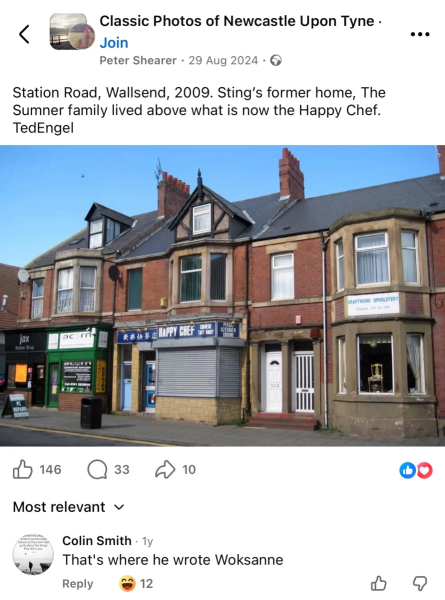This screenshot has height=600, width=445.
Task: Thumbs-down Colin Smith's comment
Action: (x=420, y=583)
